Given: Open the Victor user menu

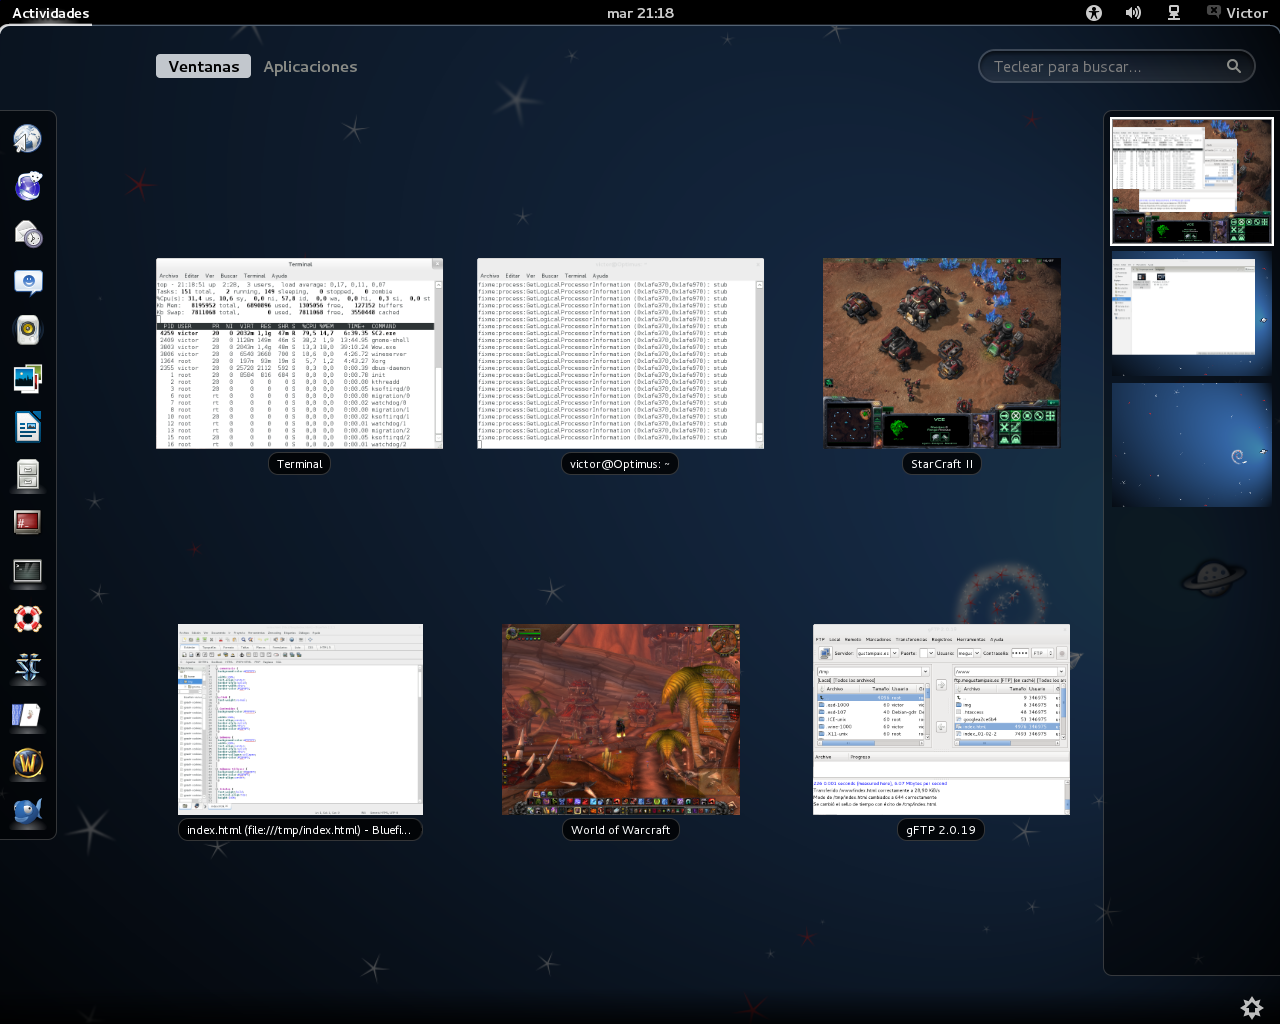Looking at the screenshot, I should pyautogui.click(x=1237, y=13).
